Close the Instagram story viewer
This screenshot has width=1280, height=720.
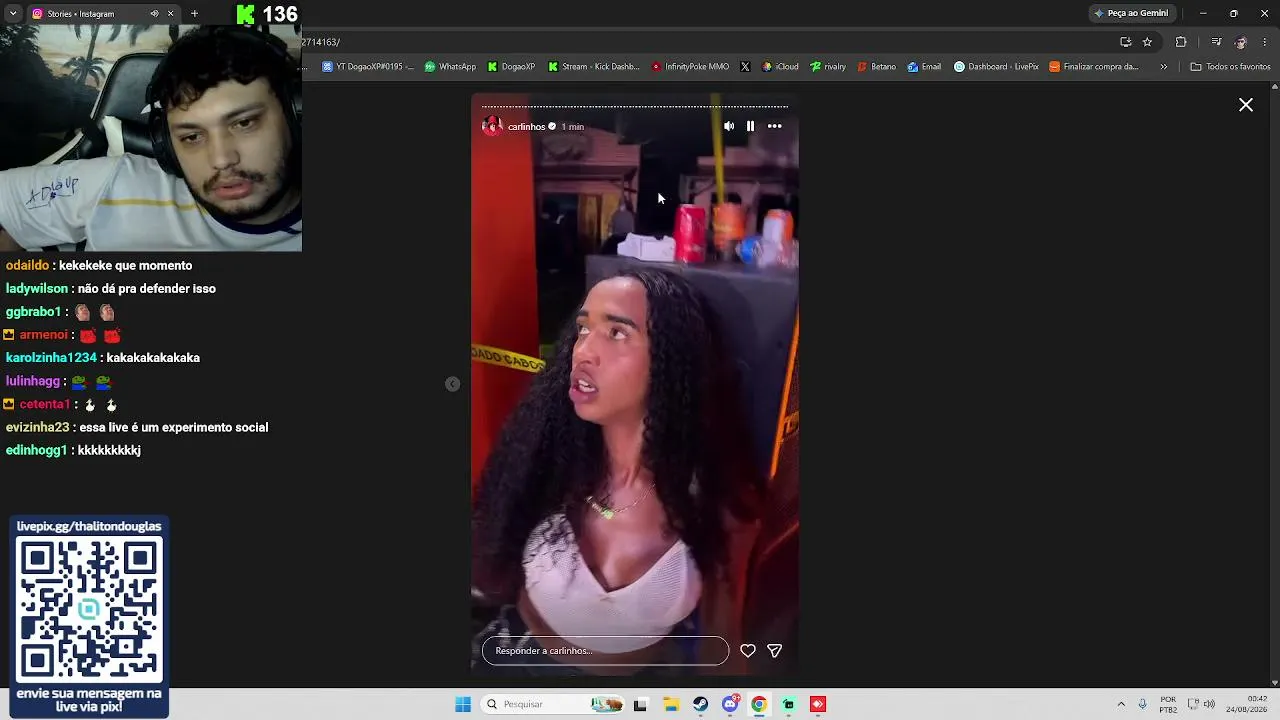pos(1246,105)
